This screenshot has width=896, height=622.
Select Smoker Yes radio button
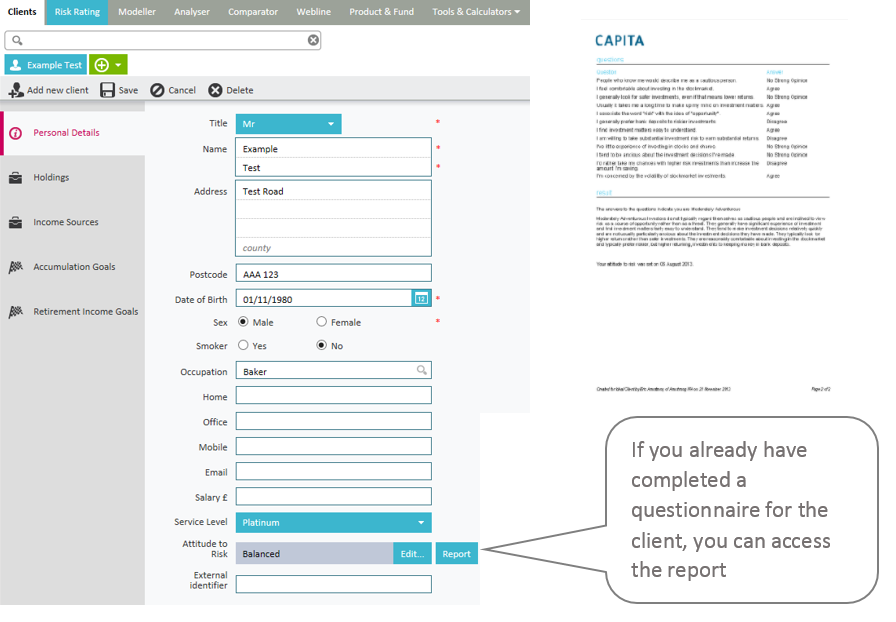(x=243, y=345)
